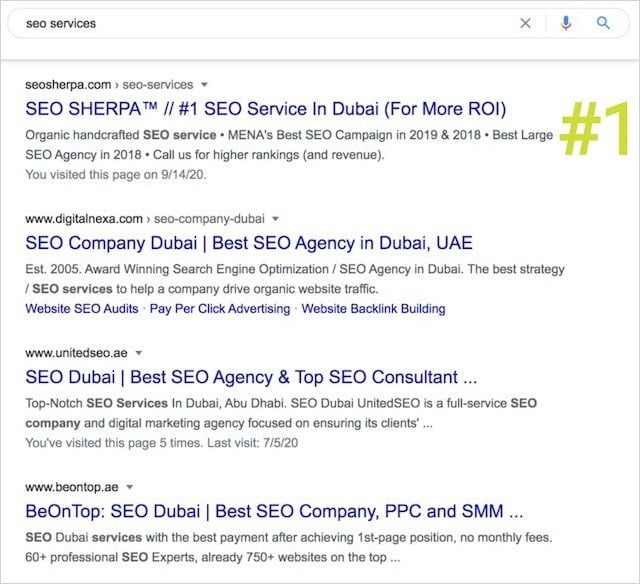Viewport: 640px width, 584px height.
Task: Click the large green #1 ranking badge
Action: 592,130
